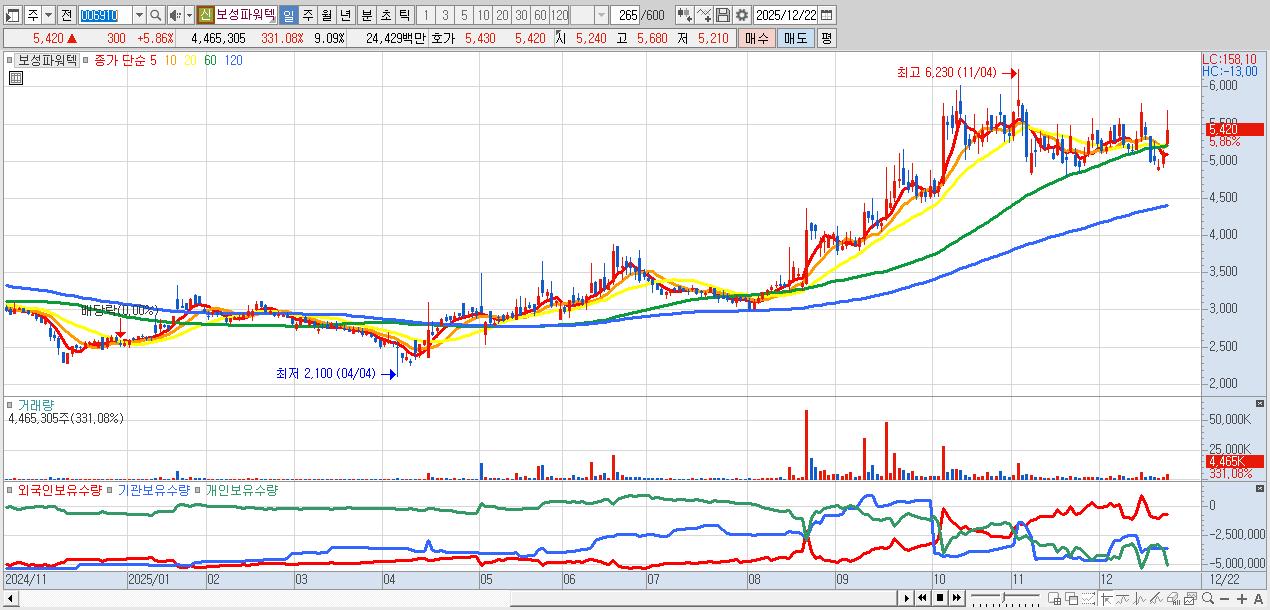
Task: Open the calendar date picker icon
Action: click(827, 15)
